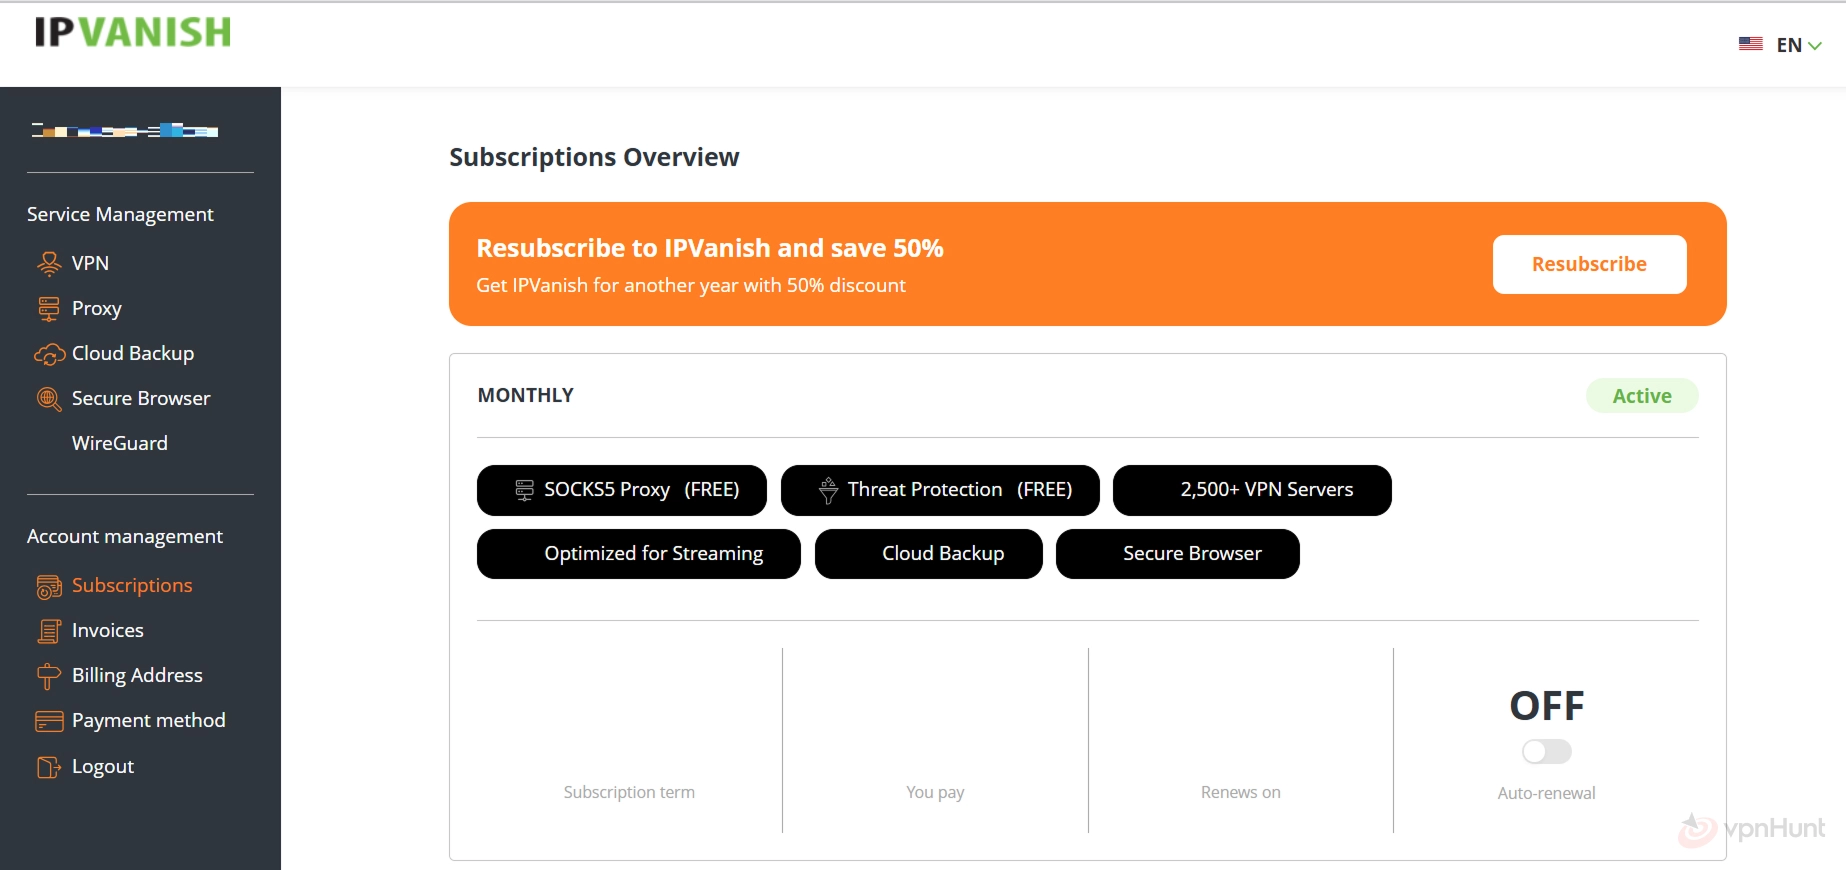Screen dimensions: 1846x870
Task: Click the Proxy server icon
Action: 48,309
